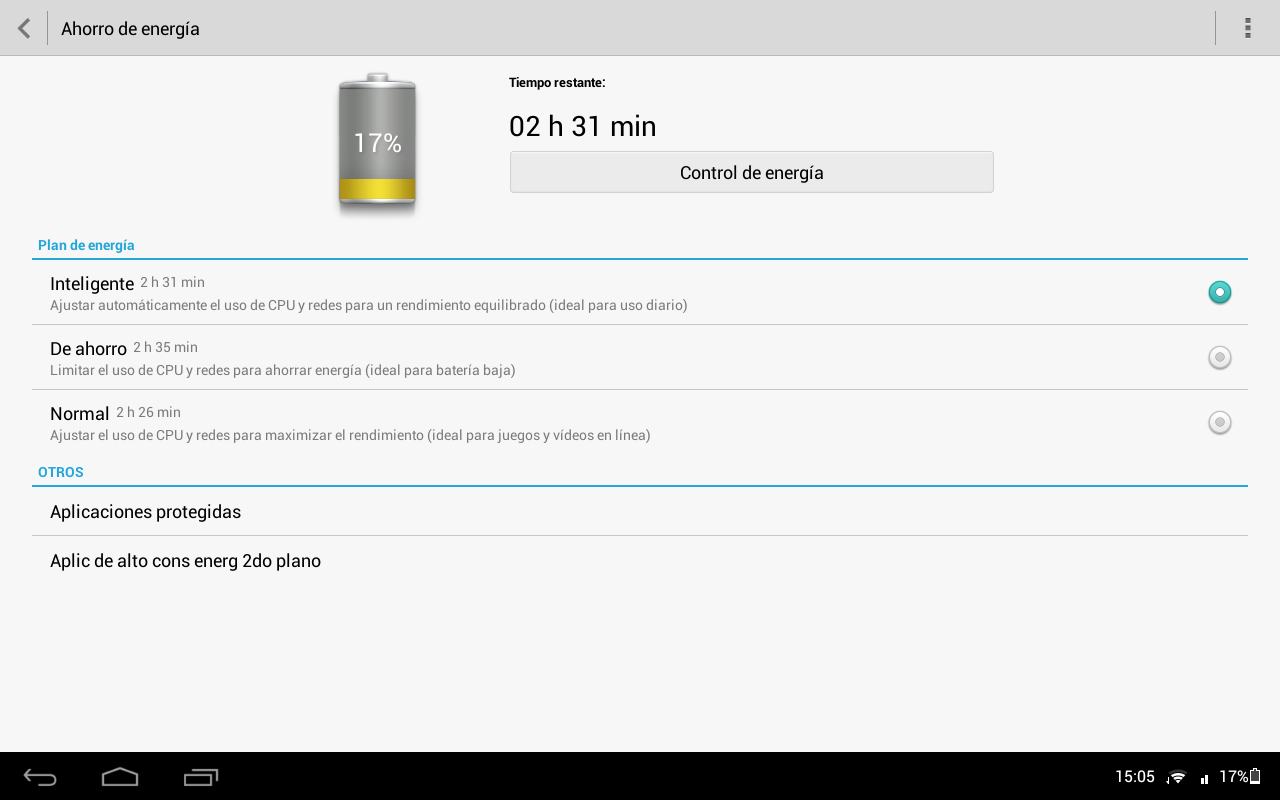Tap the large battery percentage icon
The image size is (1280, 800).
tap(377, 143)
